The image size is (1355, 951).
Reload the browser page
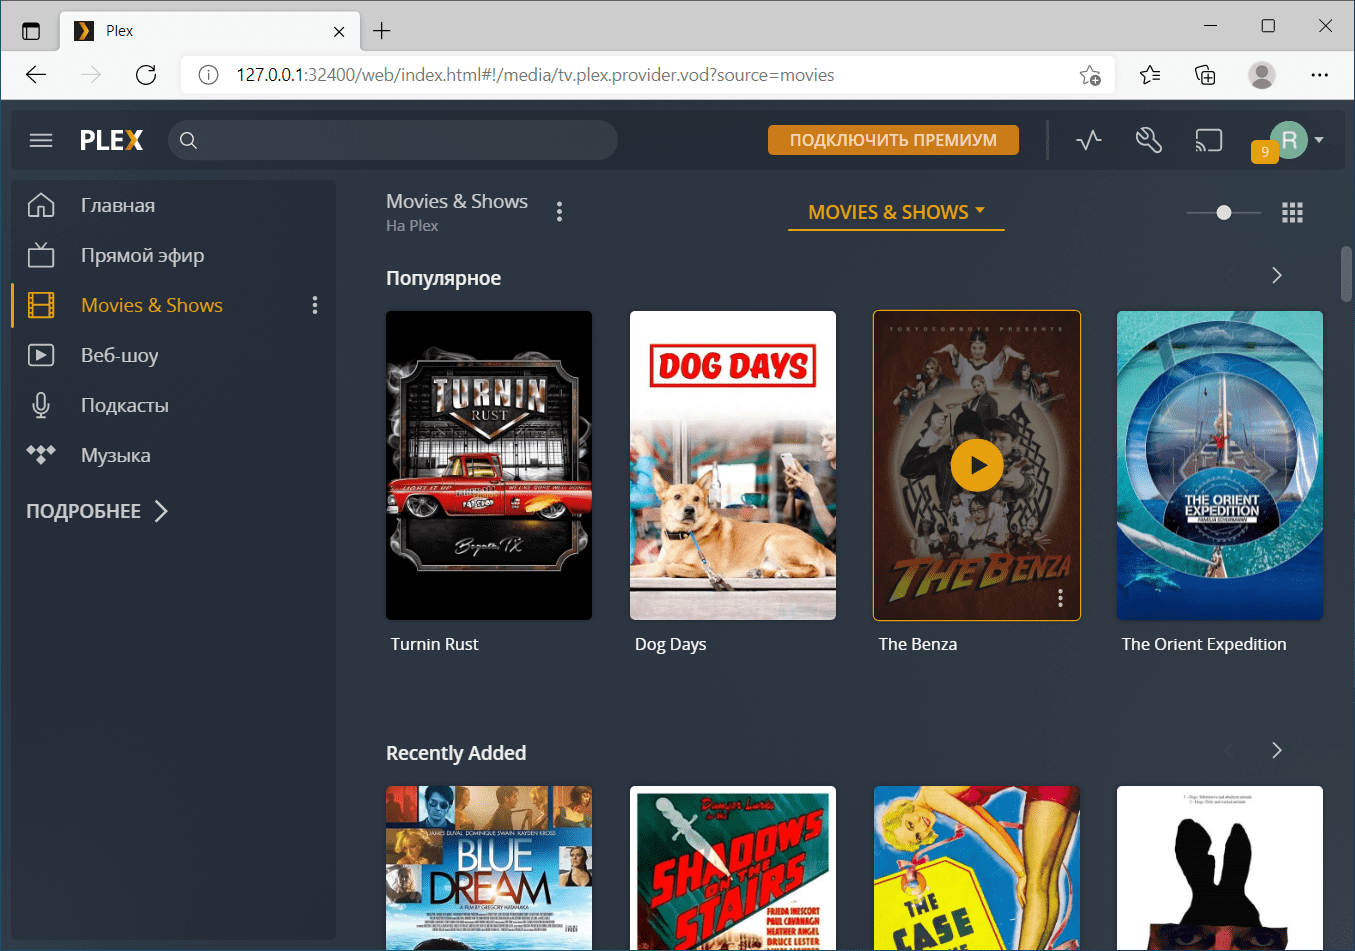click(146, 75)
